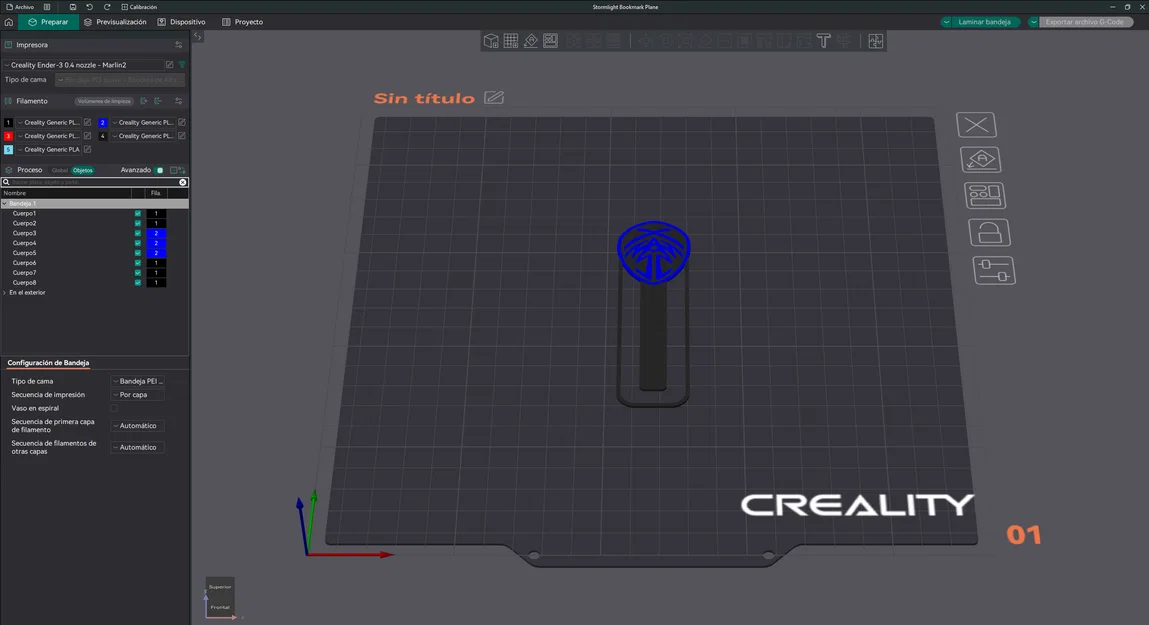The image size is (1149, 625).
Task: Uncheck the Cuerpo1 printable checkbox
Action: (138, 213)
